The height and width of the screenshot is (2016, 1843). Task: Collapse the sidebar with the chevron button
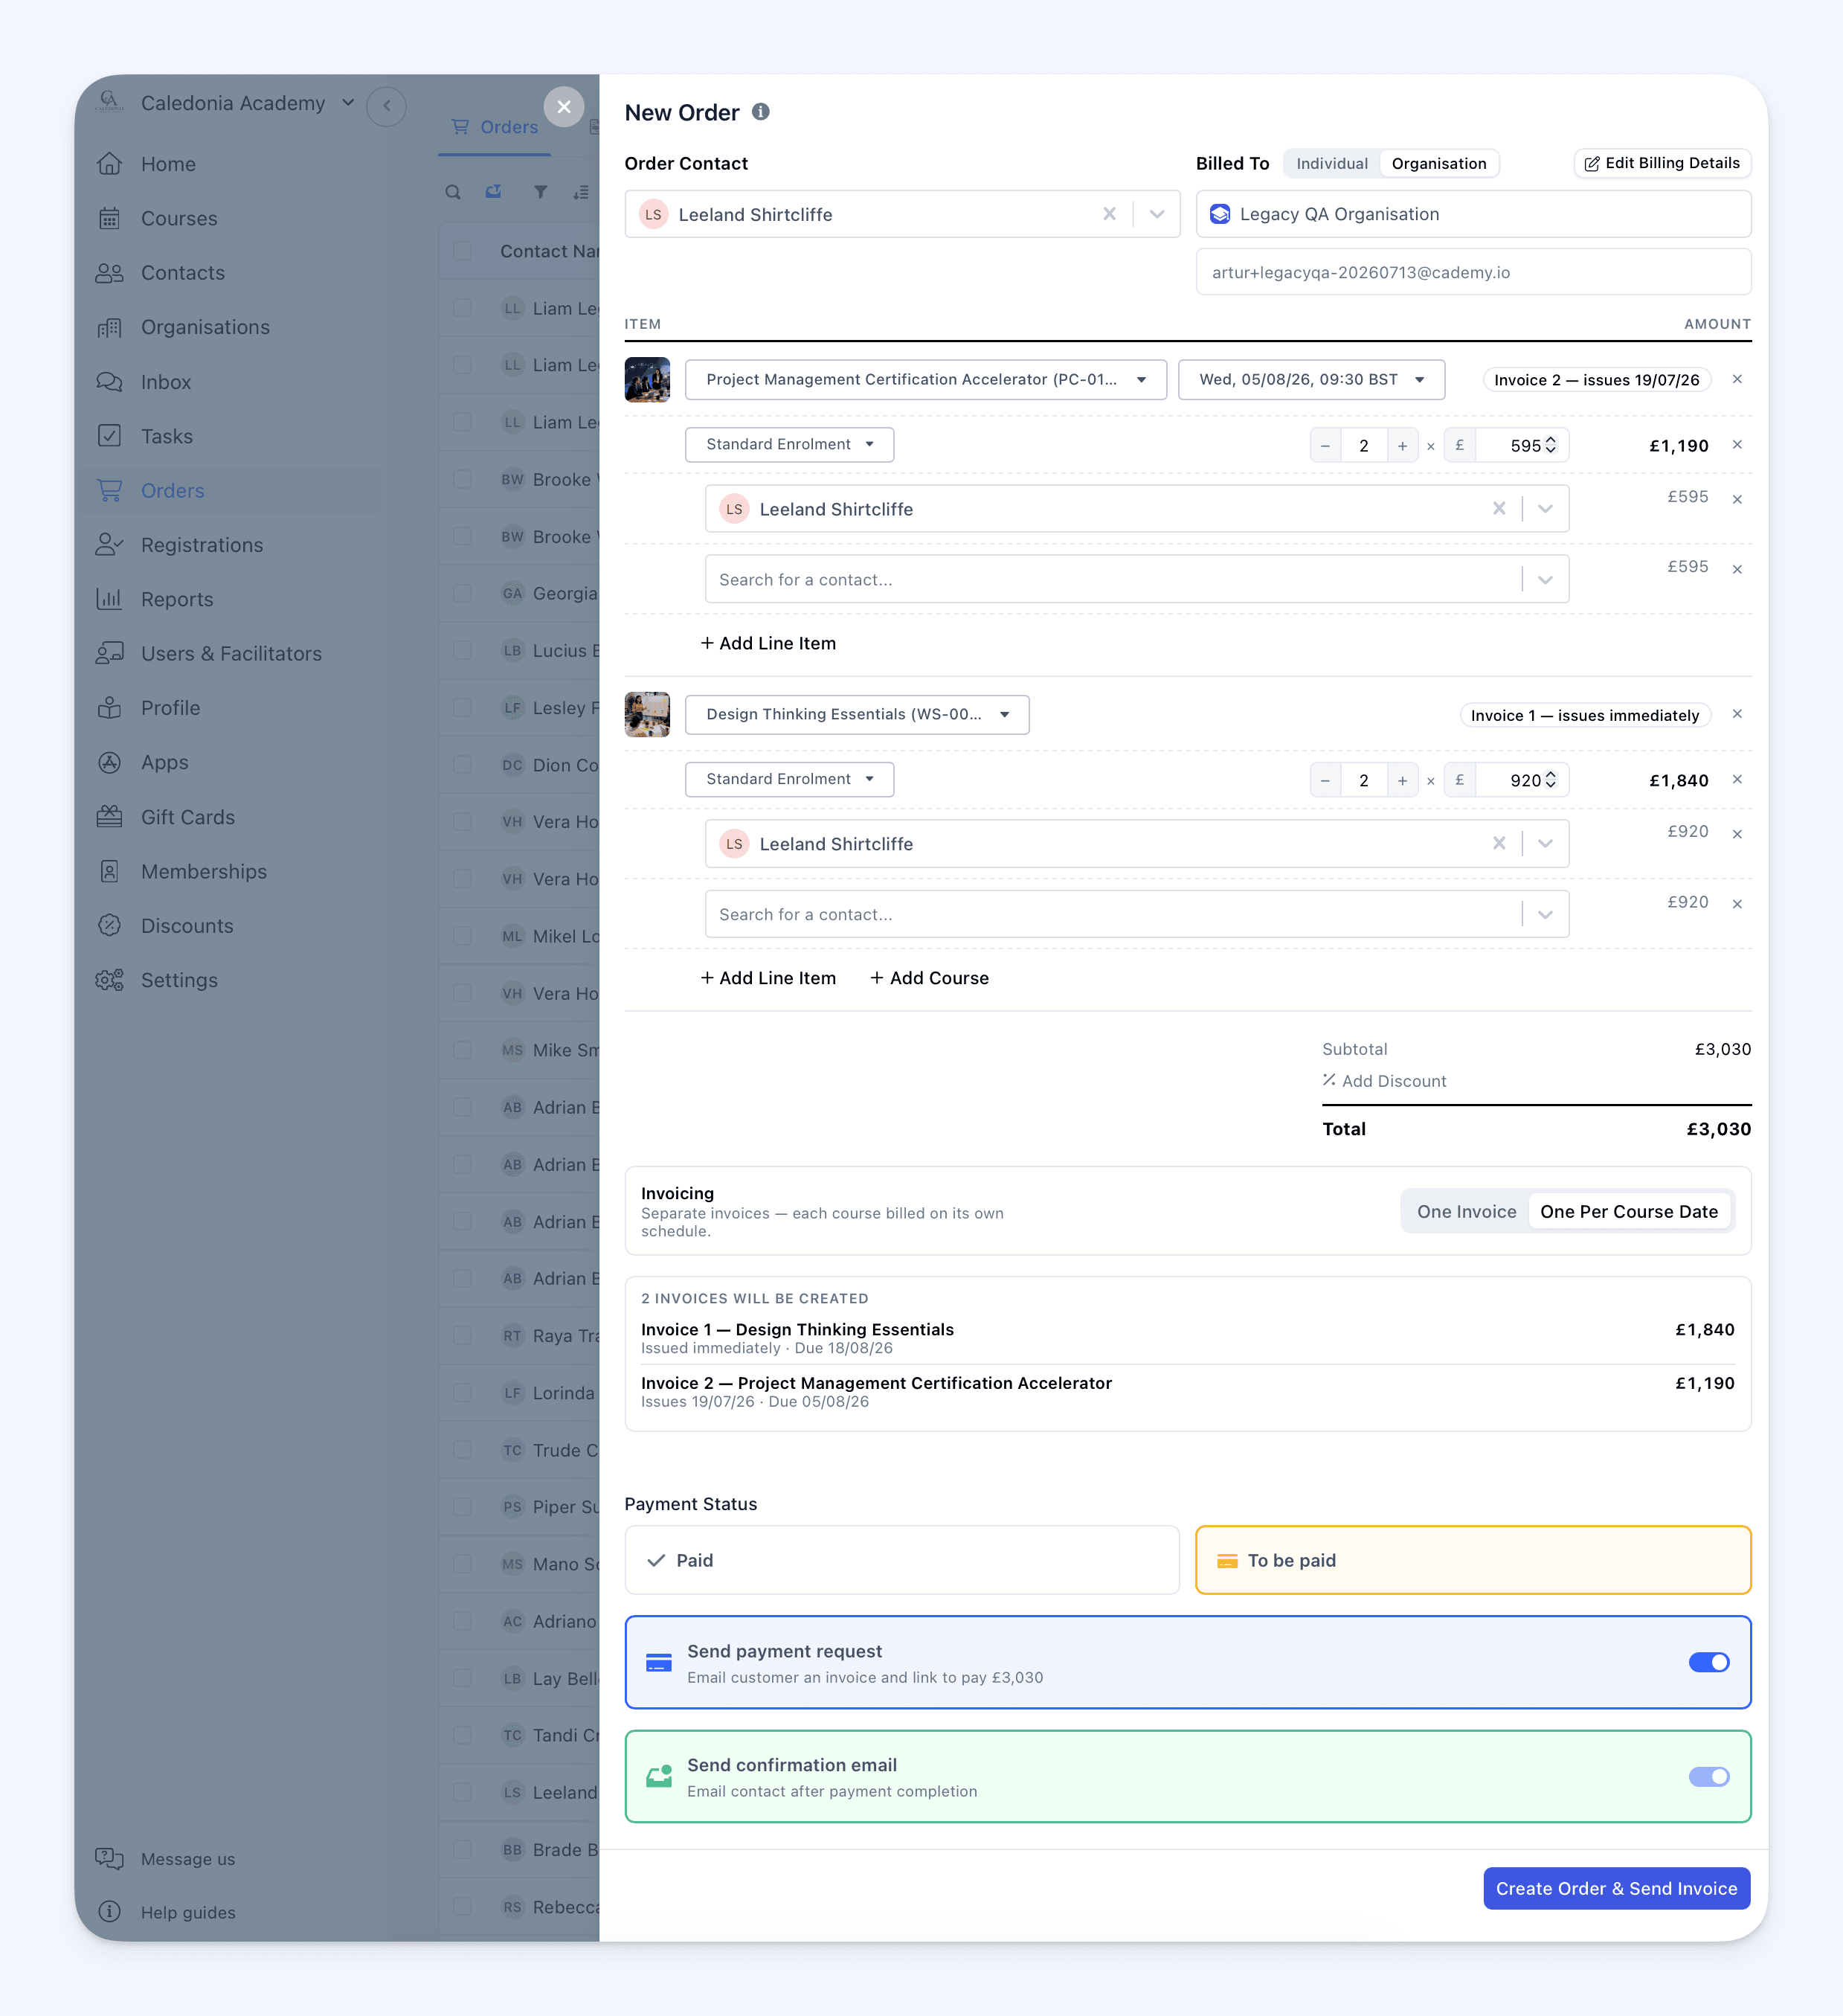click(387, 106)
